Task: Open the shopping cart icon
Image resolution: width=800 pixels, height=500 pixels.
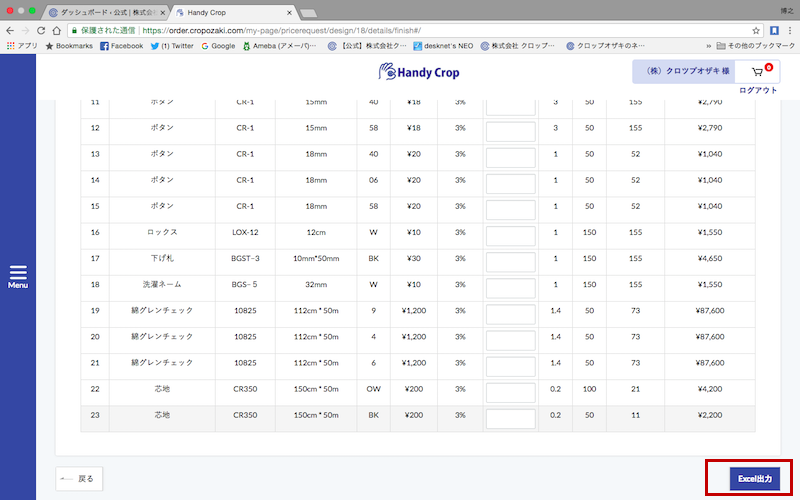Action: coord(758,72)
